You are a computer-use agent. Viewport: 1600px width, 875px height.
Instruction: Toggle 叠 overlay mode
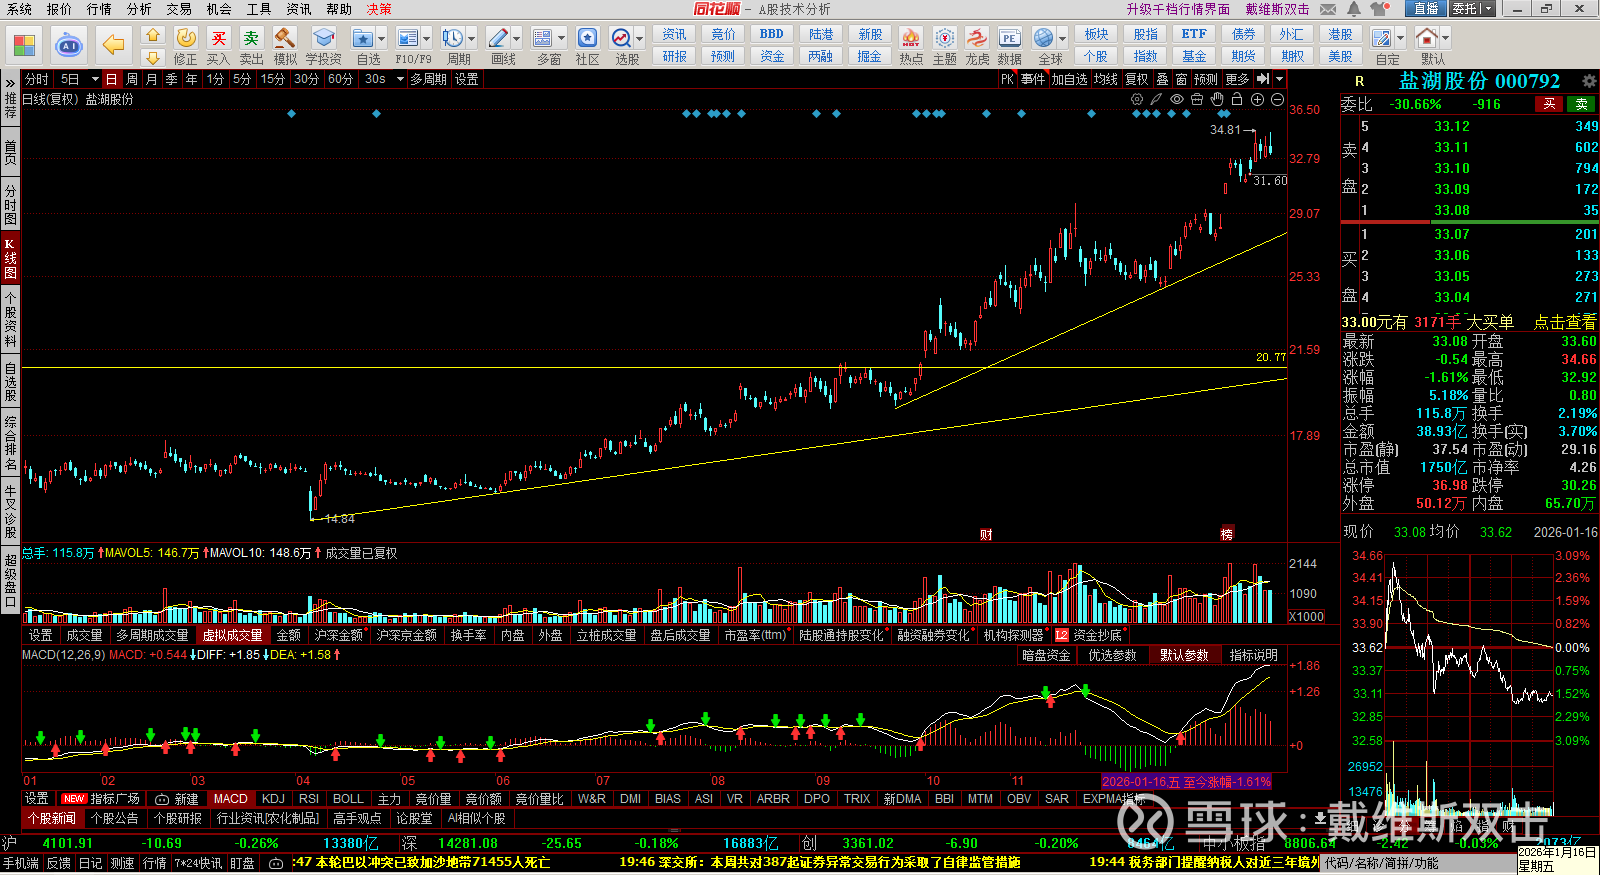coord(1162,79)
